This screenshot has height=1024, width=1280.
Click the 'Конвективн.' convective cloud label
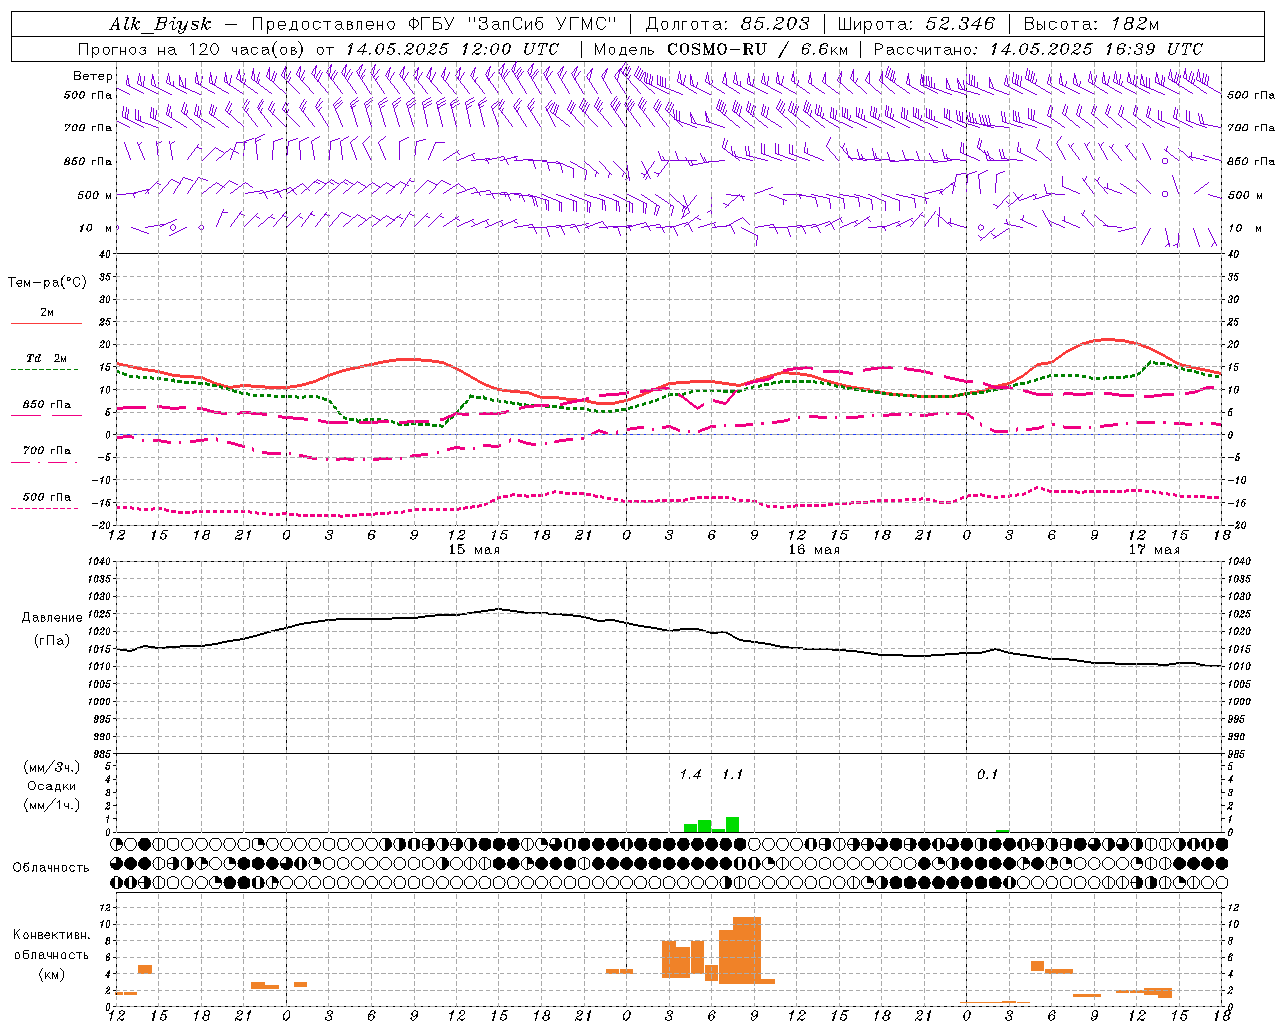tap(51, 935)
